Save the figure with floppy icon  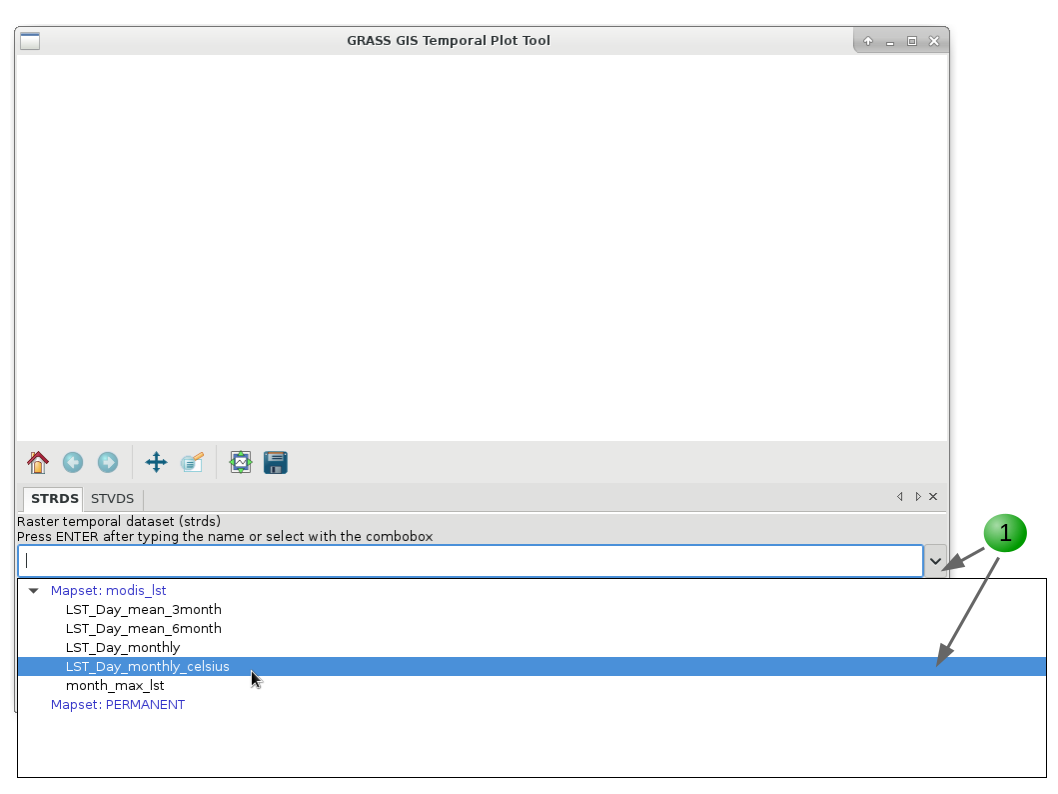point(275,463)
